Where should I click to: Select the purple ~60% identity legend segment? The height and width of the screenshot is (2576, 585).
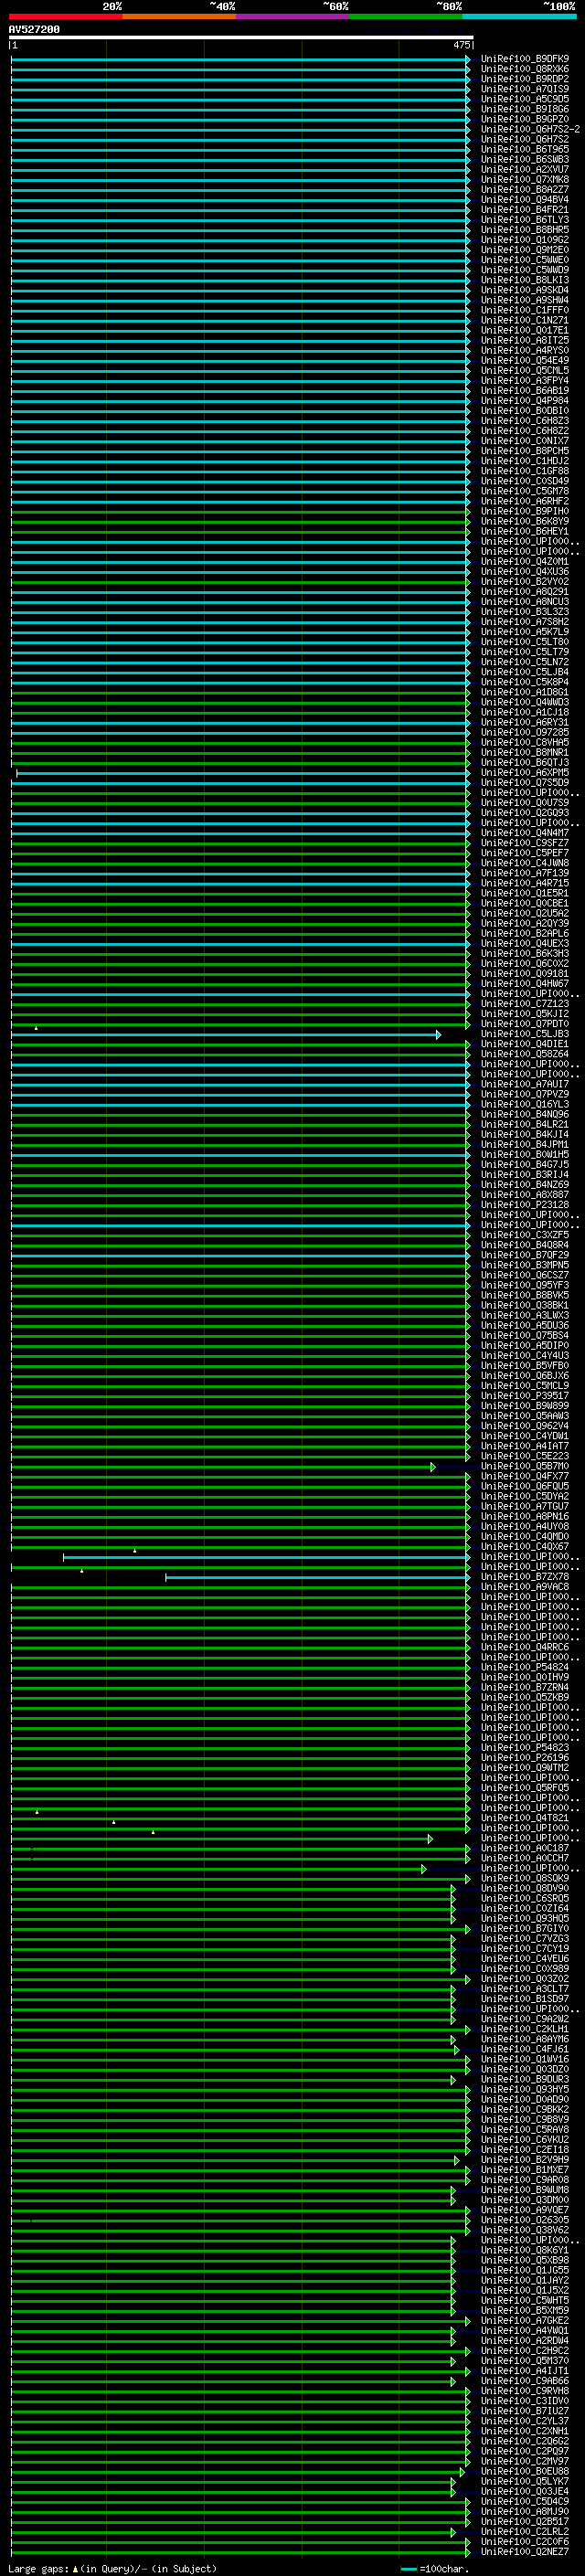click(x=293, y=16)
